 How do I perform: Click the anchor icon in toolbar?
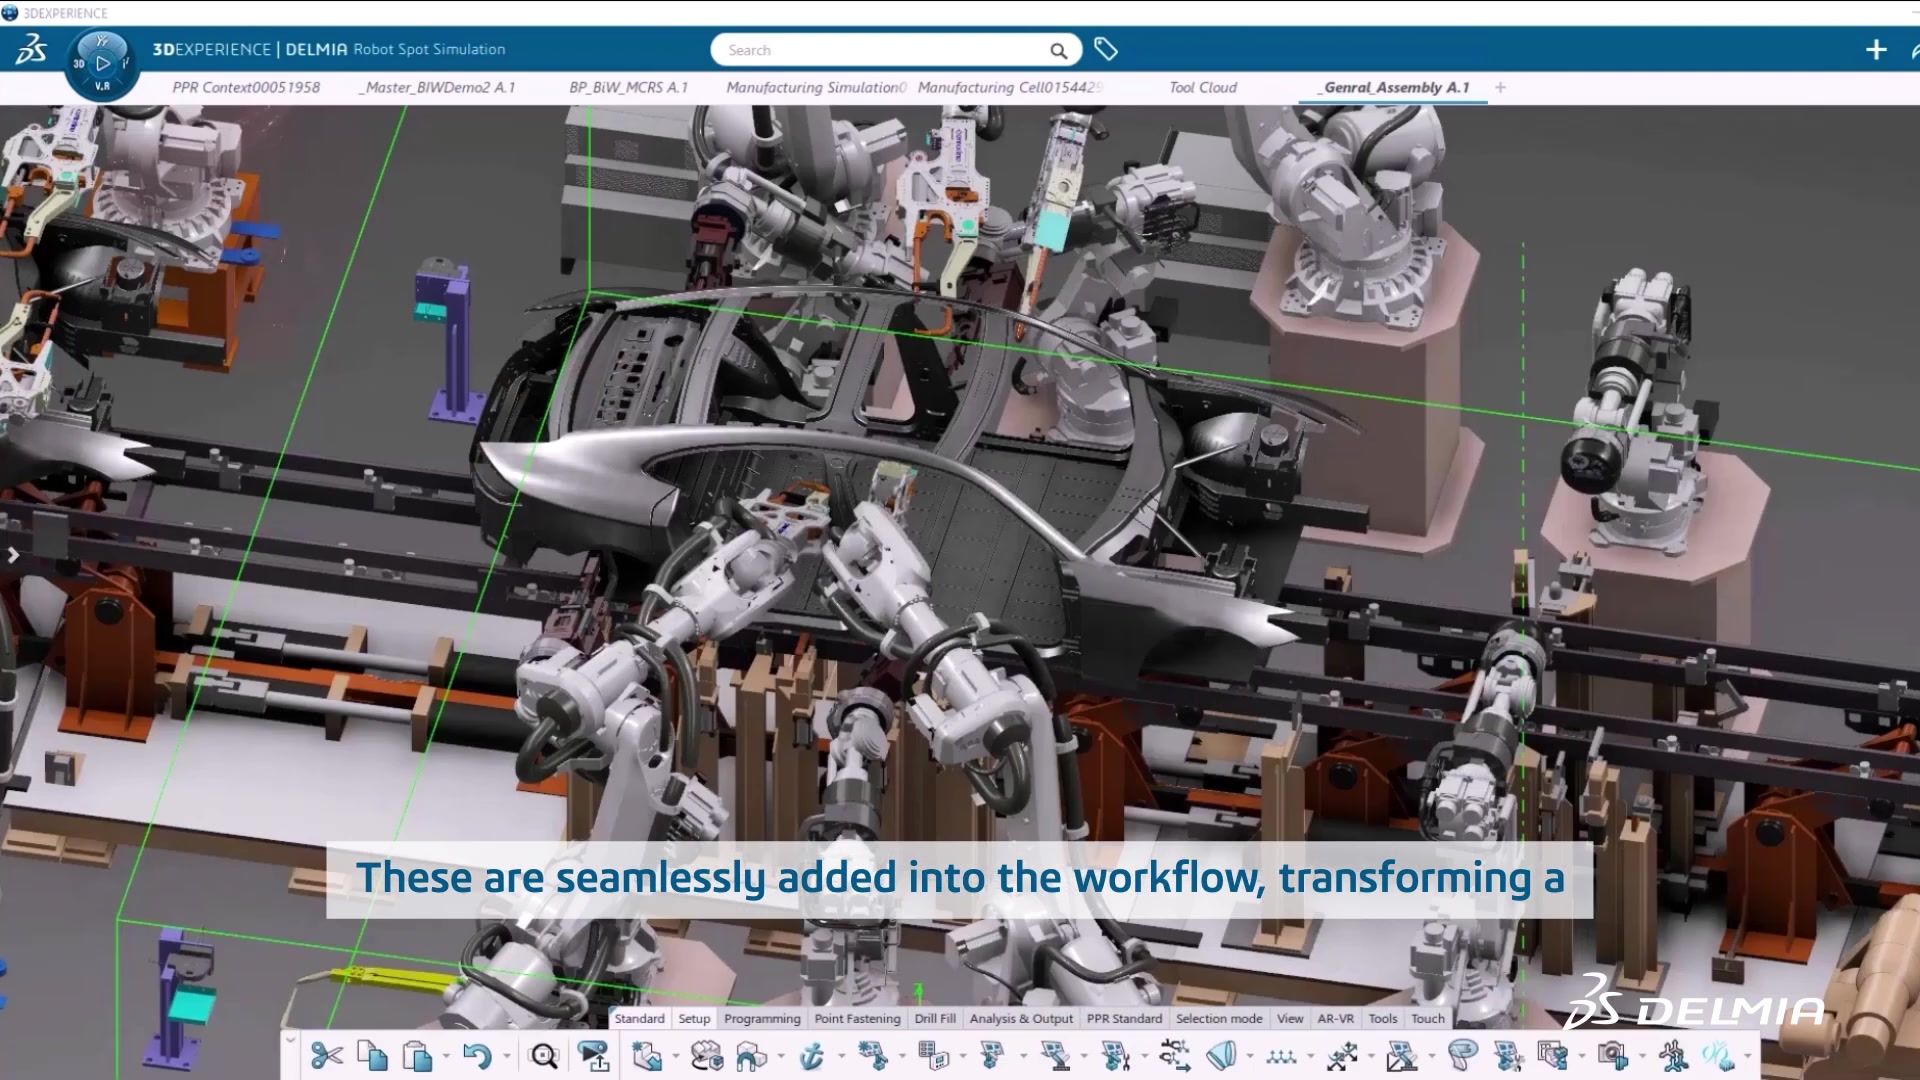click(x=812, y=1055)
